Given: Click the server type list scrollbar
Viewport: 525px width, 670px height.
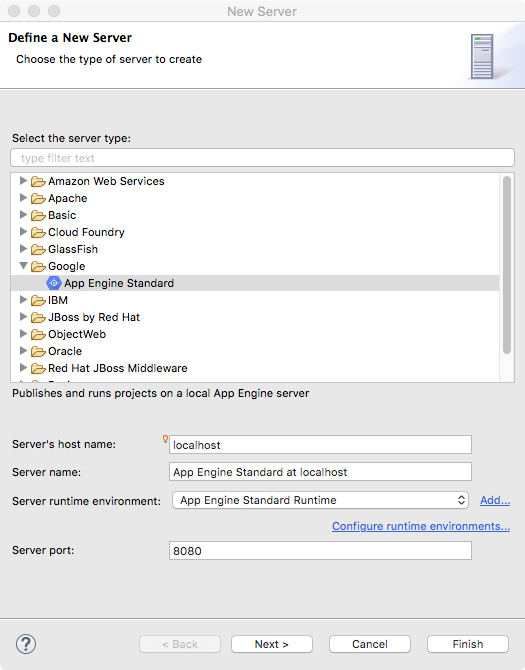Looking at the screenshot, I should tap(507, 265).
